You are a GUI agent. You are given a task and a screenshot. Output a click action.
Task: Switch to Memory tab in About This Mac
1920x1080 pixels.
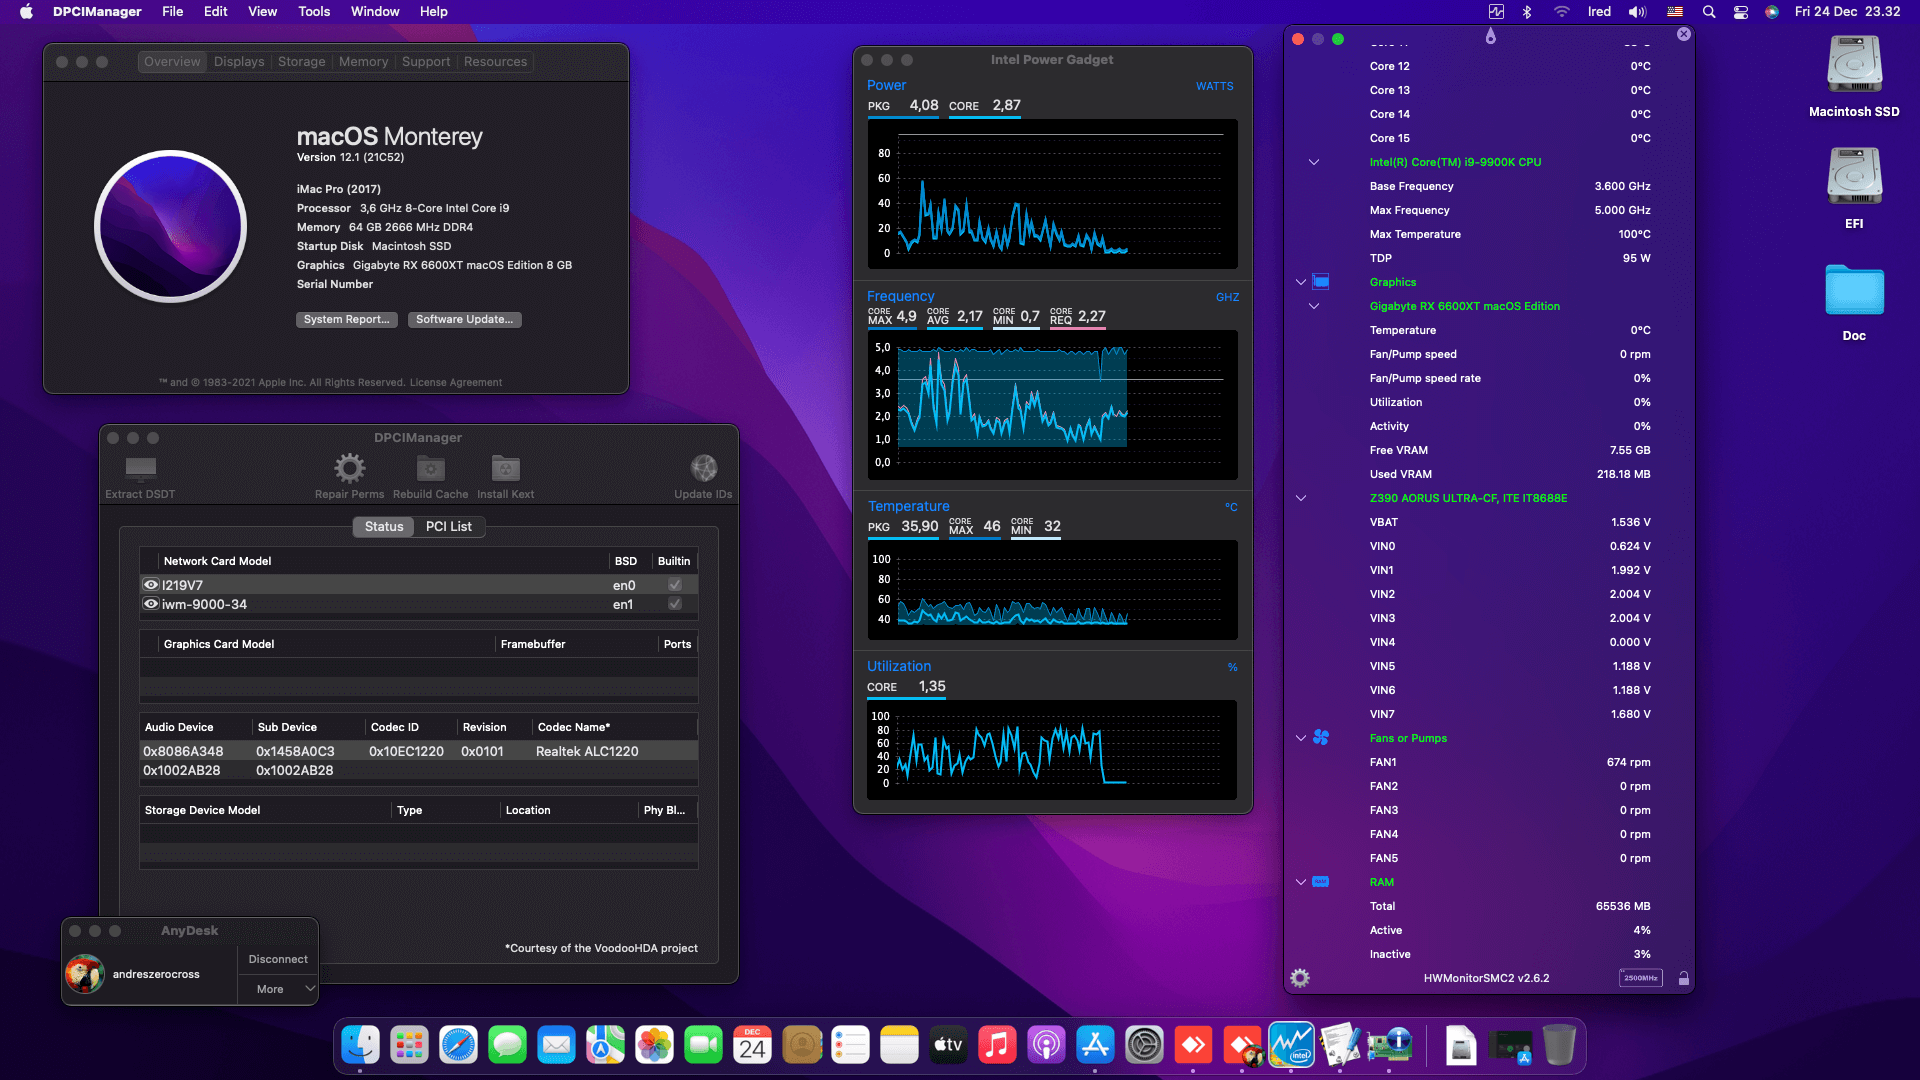(x=363, y=62)
